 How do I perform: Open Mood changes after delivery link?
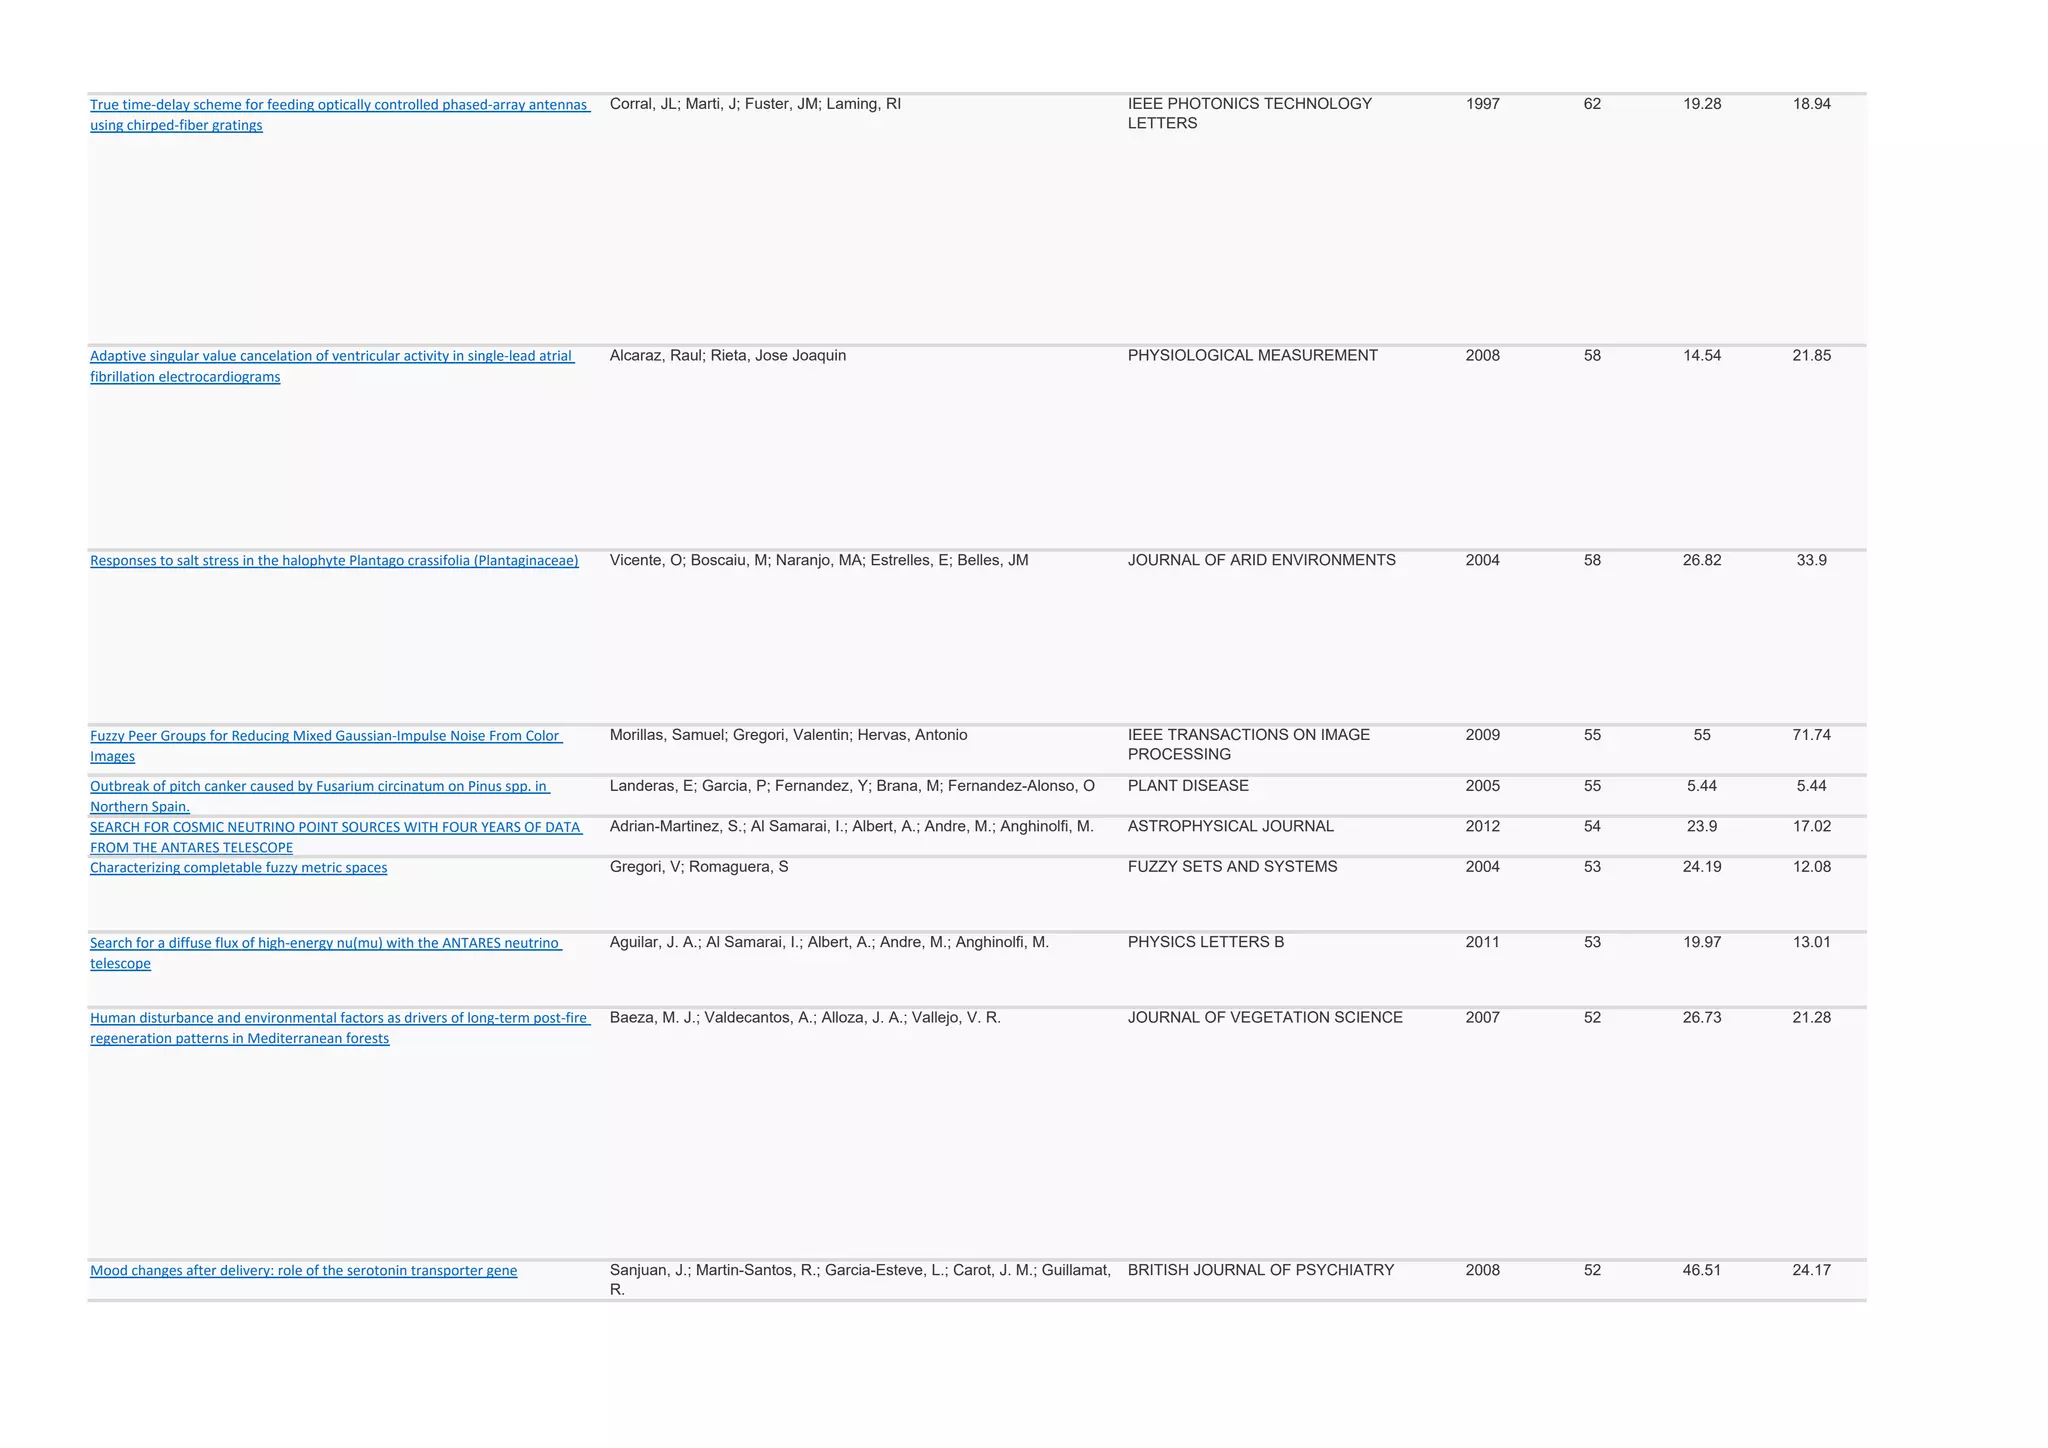coord(304,1271)
